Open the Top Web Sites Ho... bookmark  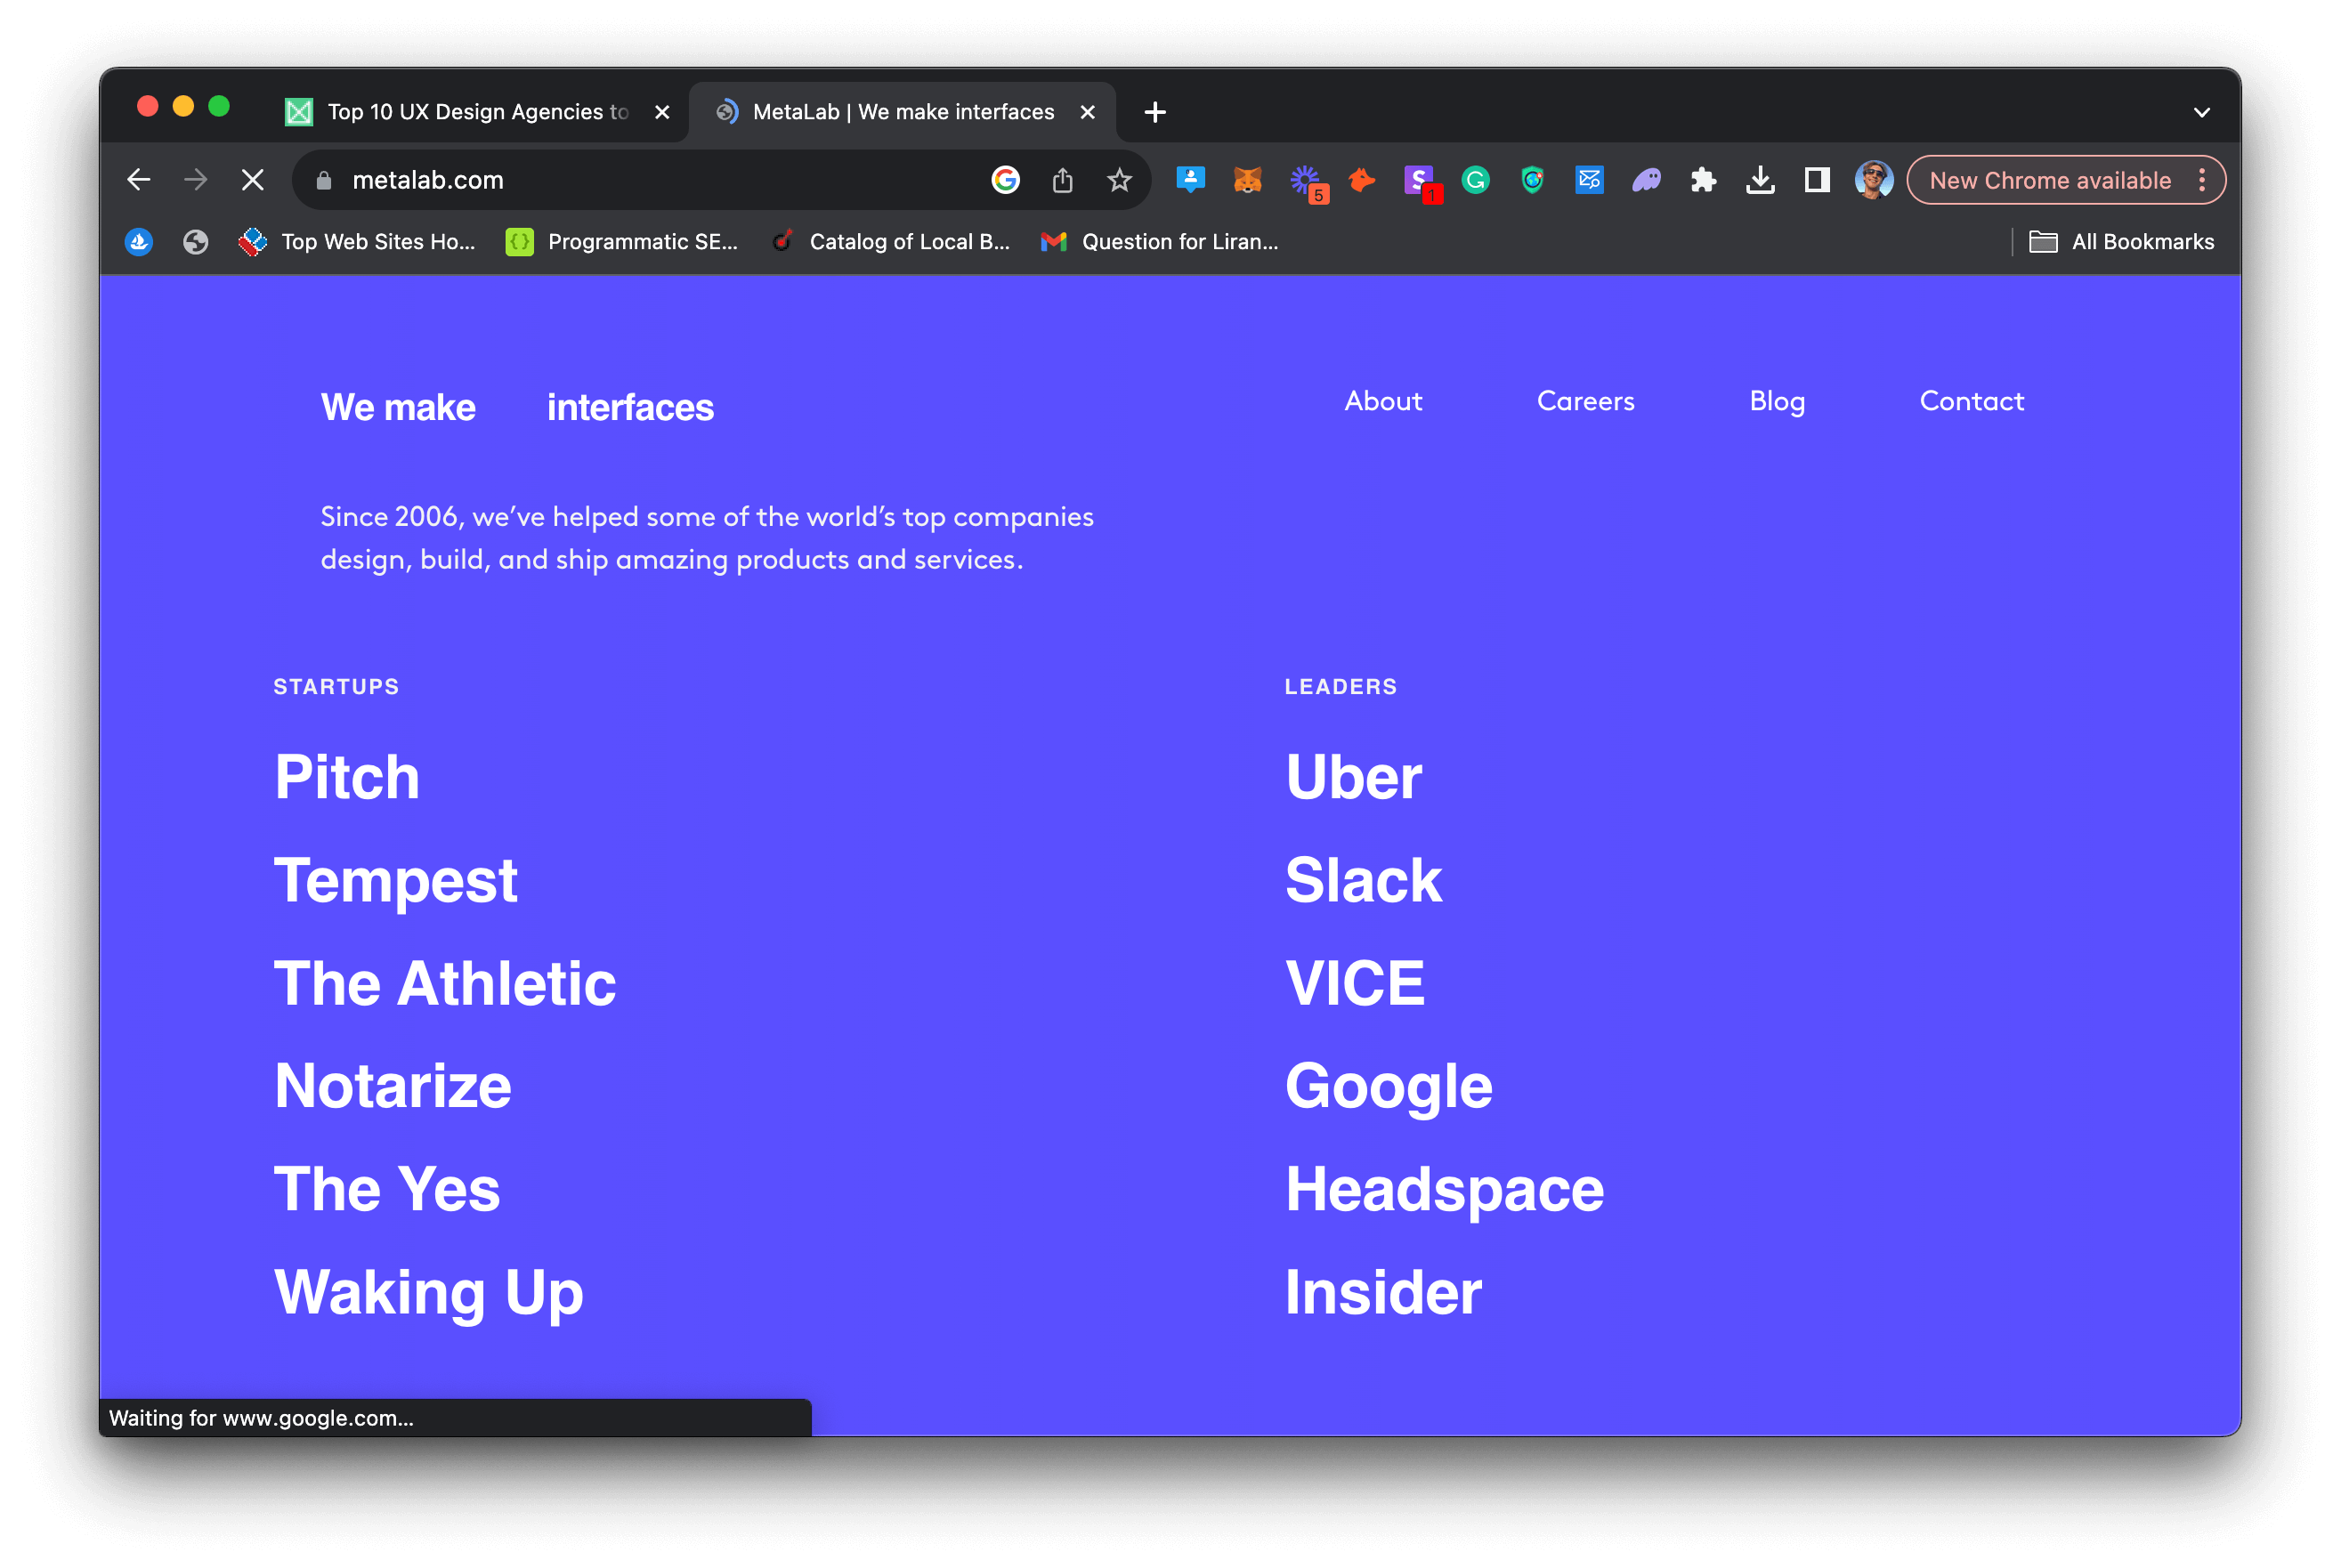click(x=357, y=241)
